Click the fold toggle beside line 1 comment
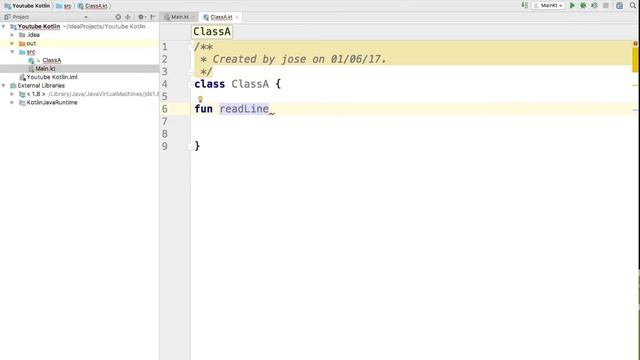This screenshot has width=640, height=360. click(190, 47)
